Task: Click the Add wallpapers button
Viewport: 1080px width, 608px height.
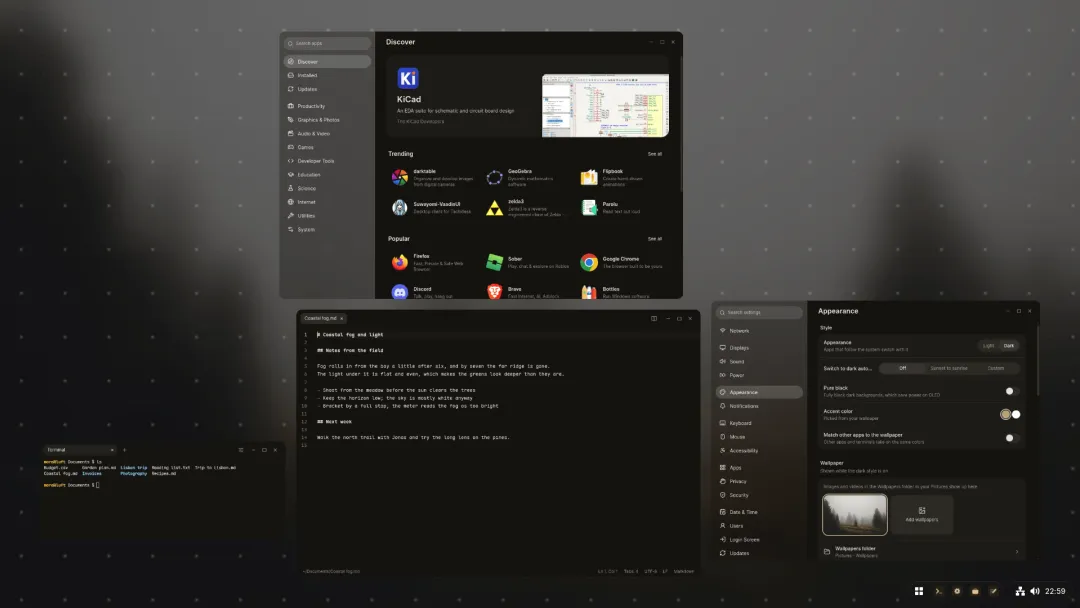Action: pos(922,514)
